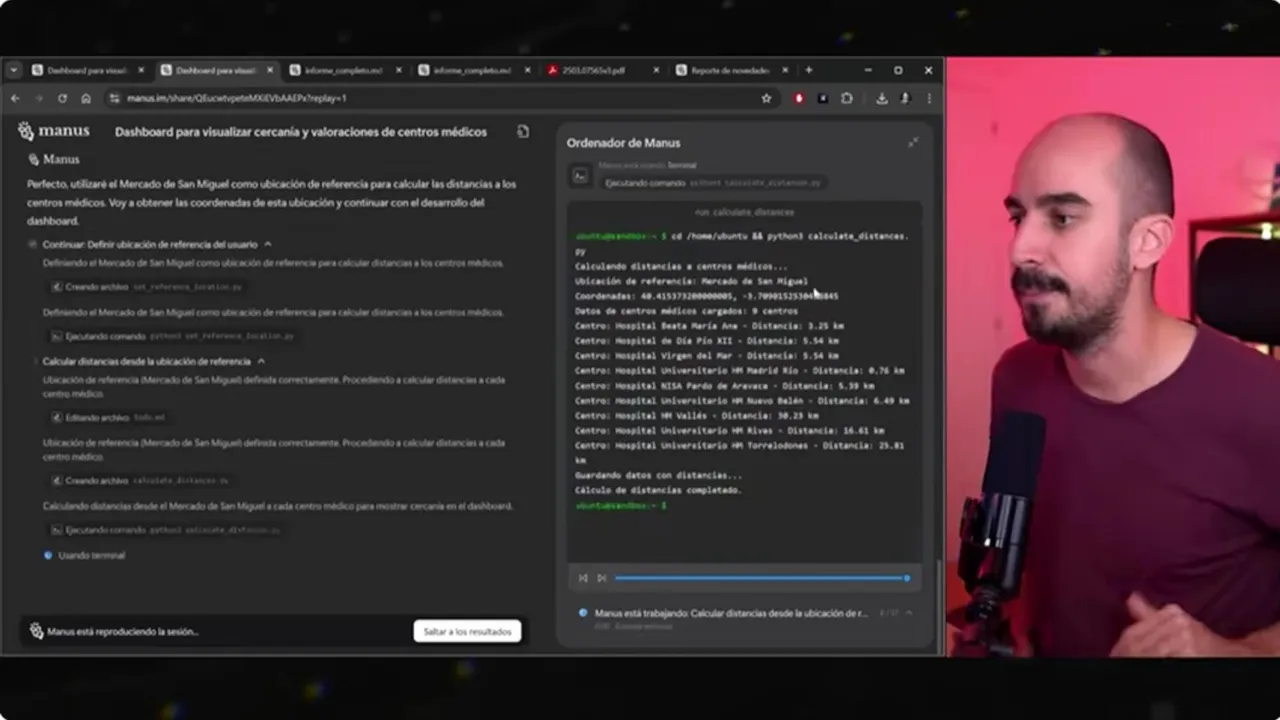Click 'Hospital HM Vallés' terminal line
This screenshot has height=720, width=1280.
click(696, 415)
